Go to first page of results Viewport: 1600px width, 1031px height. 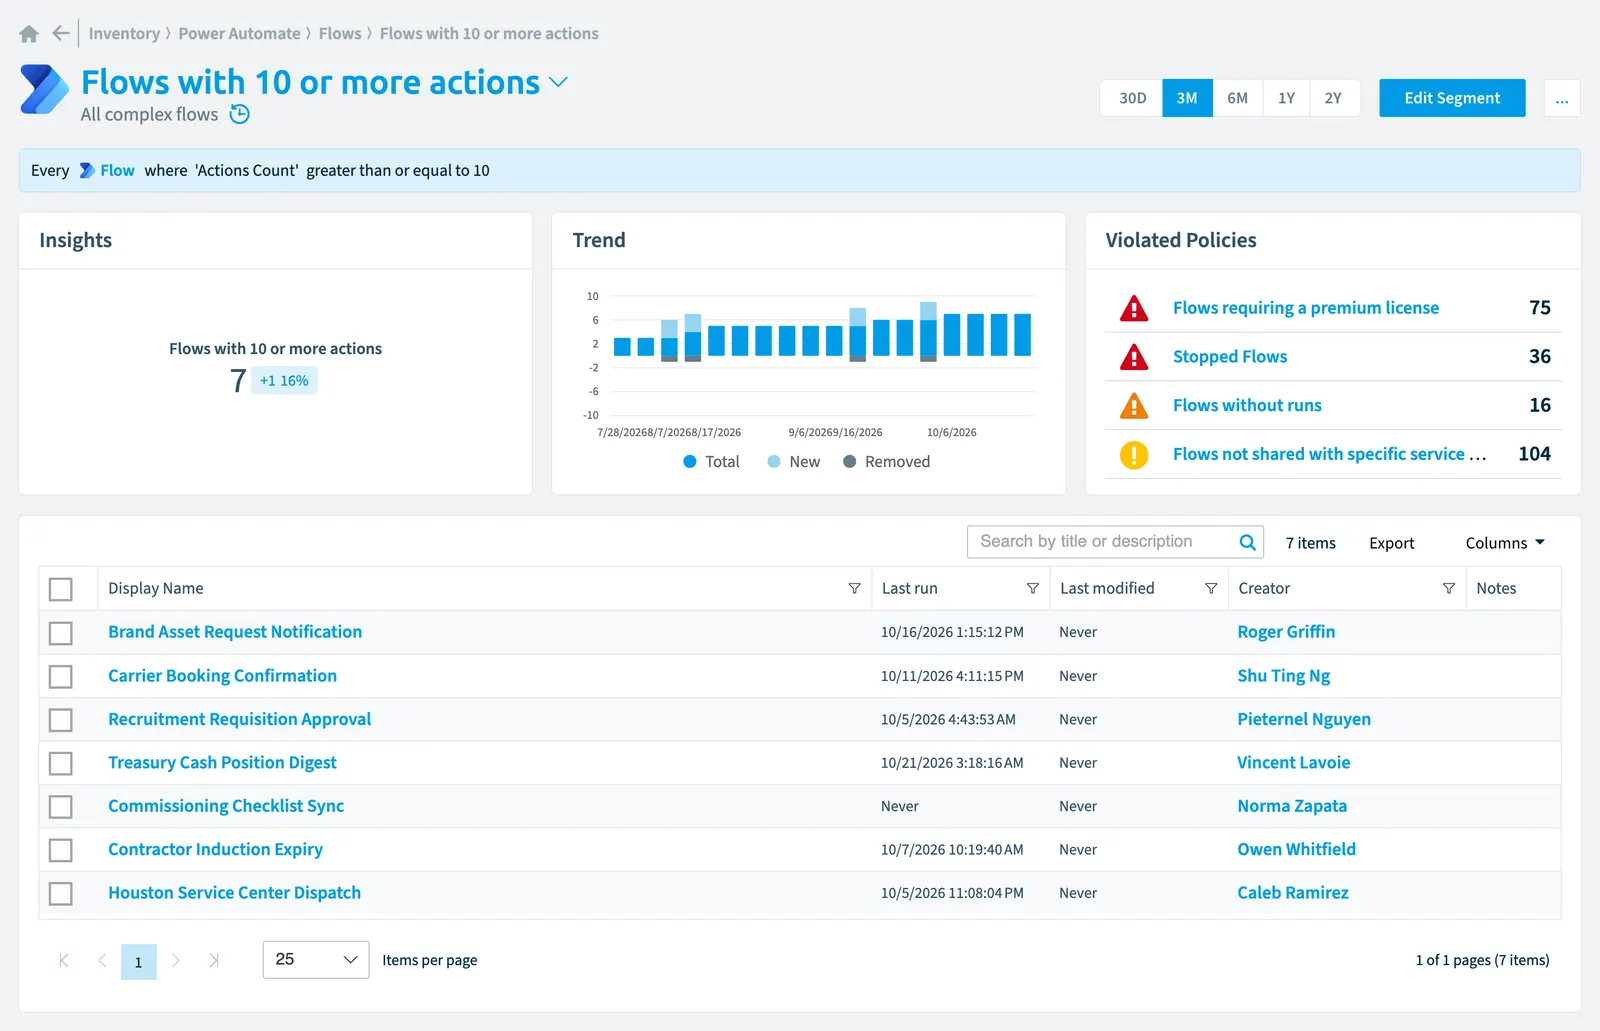[x=64, y=961]
